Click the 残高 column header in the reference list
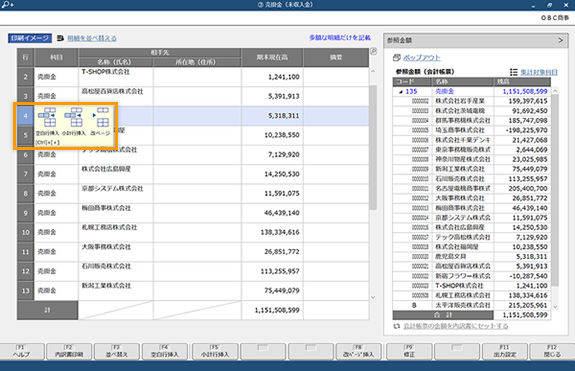 522,82
